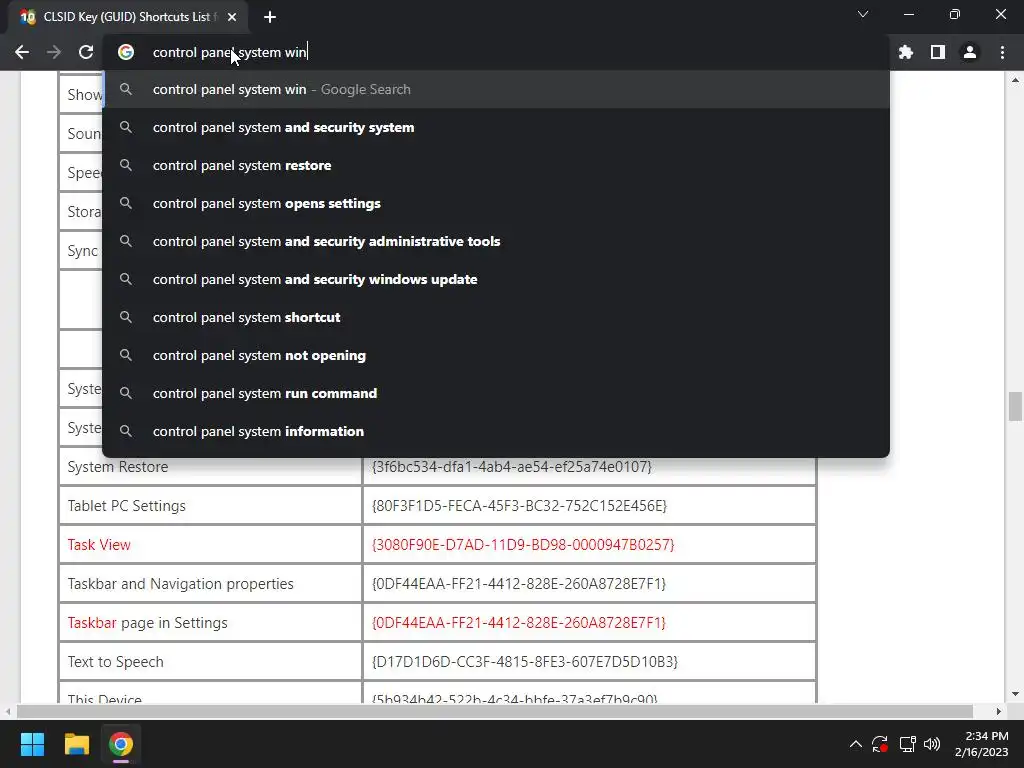Open the Windows Start menu
Image resolution: width=1024 pixels, height=768 pixels.
click(32, 744)
